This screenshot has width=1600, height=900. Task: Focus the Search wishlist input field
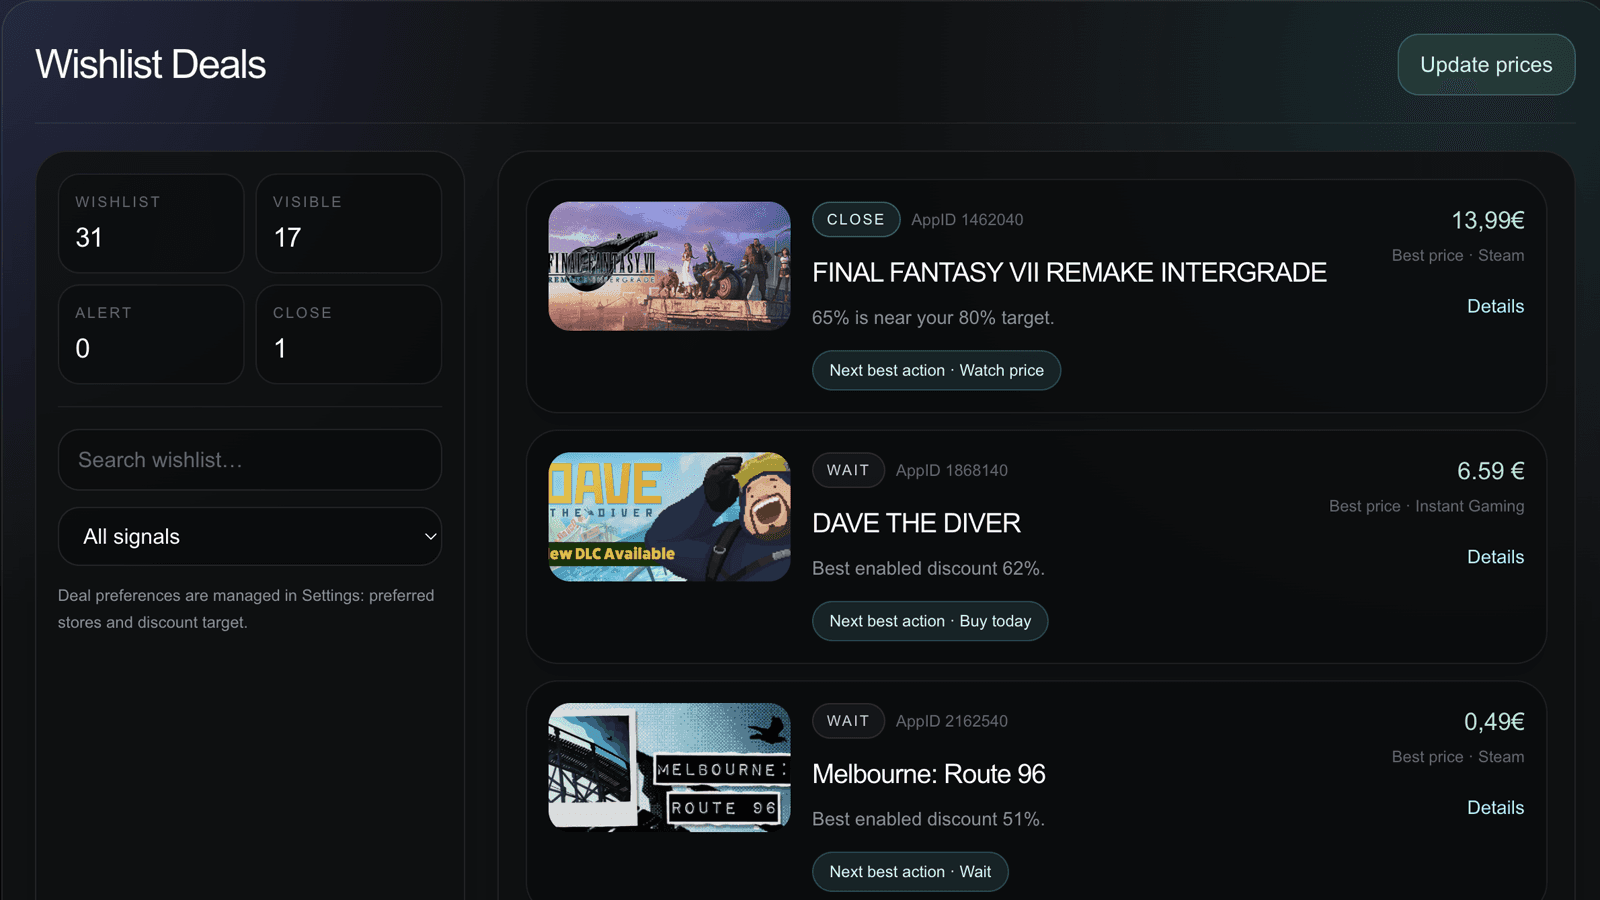click(x=250, y=460)
